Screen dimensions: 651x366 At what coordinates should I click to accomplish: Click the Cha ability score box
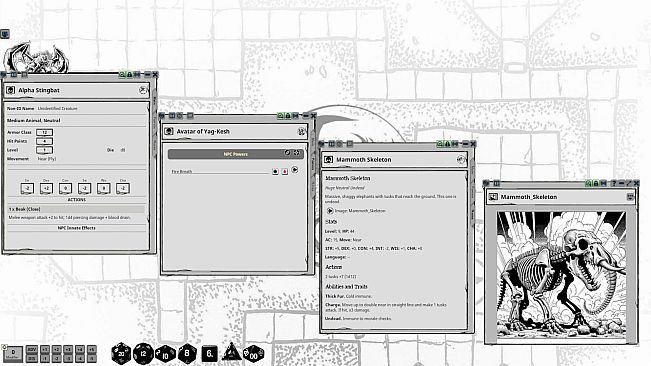123,188
